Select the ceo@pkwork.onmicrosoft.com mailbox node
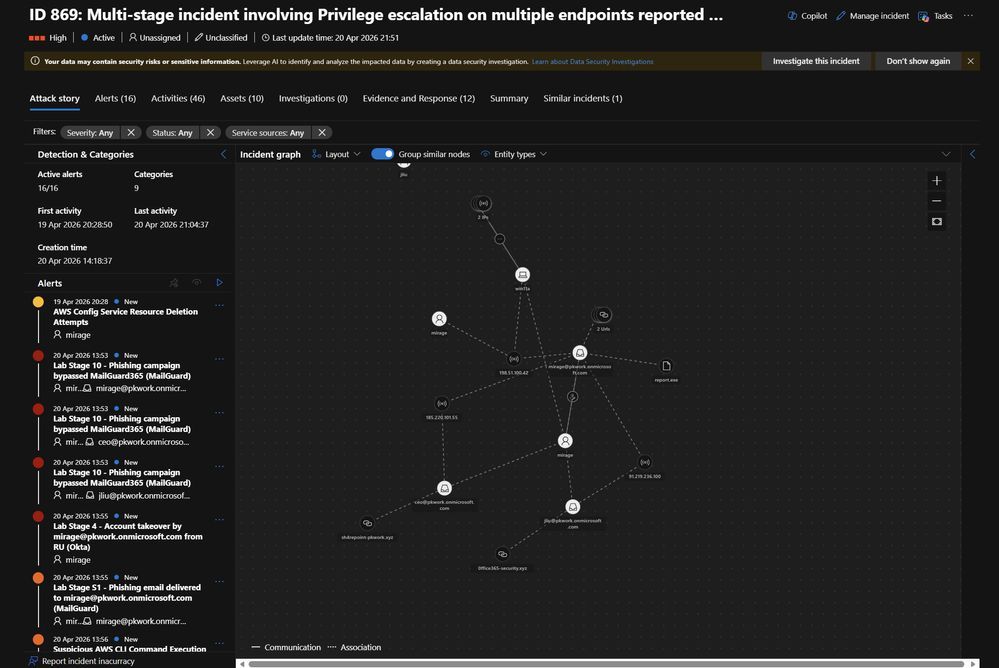Viewport: 999px width, 668px height. pyautogui.click(x=444, y=488)
